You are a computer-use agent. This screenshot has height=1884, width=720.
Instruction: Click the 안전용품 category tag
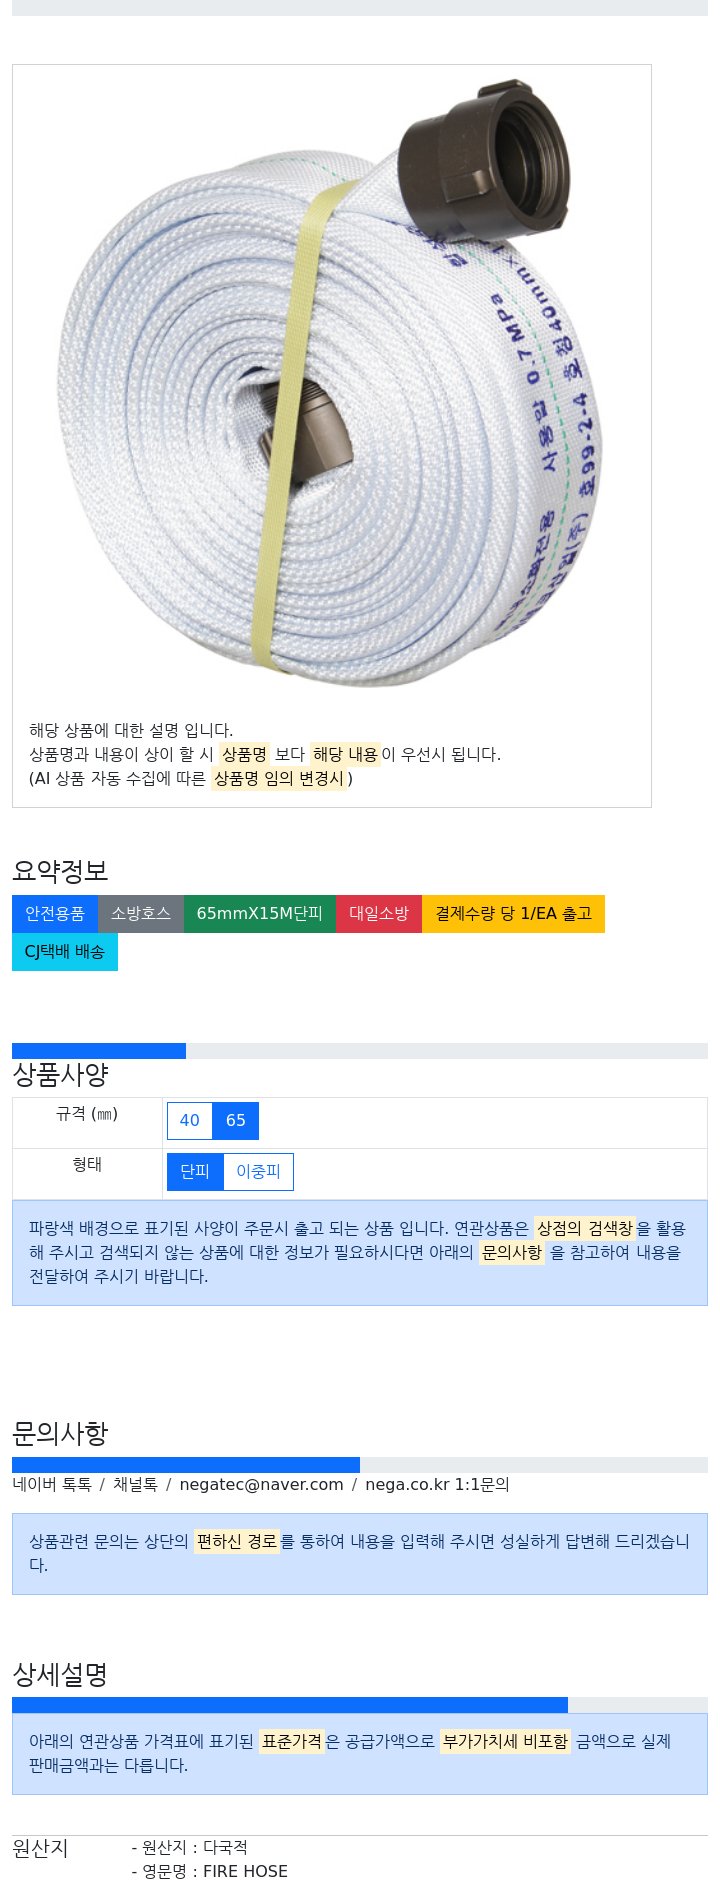pyautogui.click(x=55, y=913)
